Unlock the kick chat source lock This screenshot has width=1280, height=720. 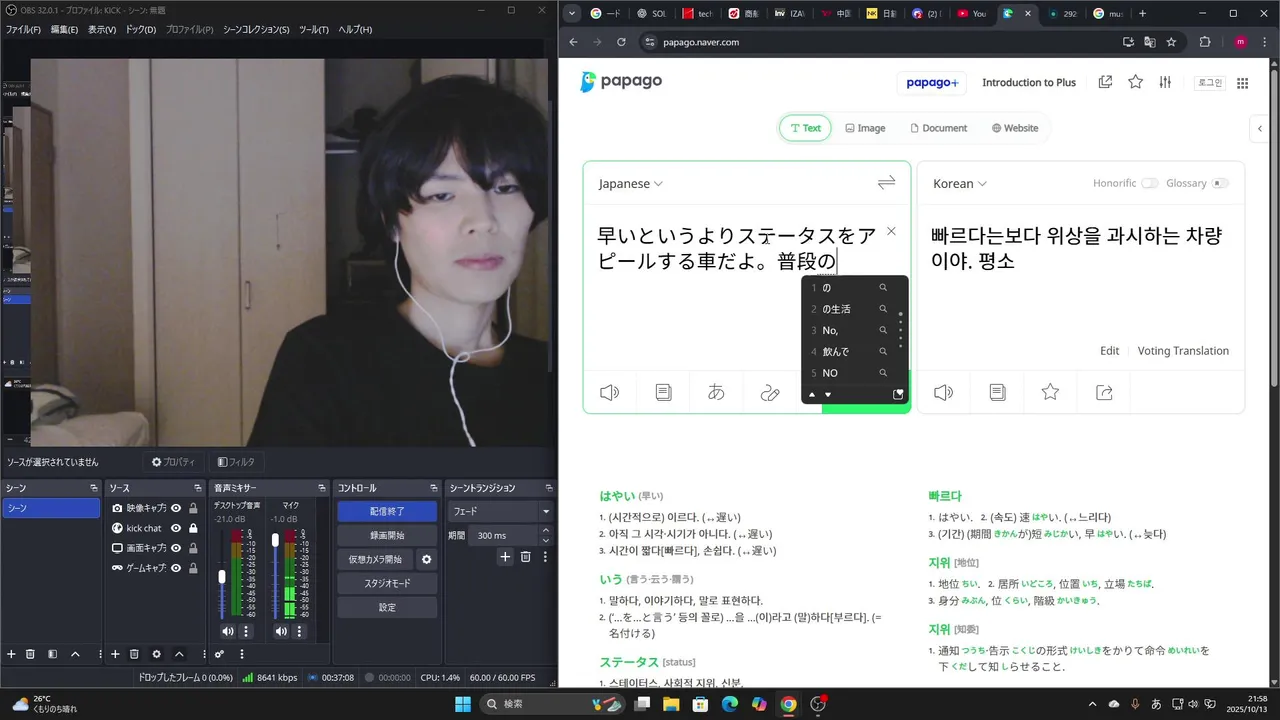(x=193, y=528)
